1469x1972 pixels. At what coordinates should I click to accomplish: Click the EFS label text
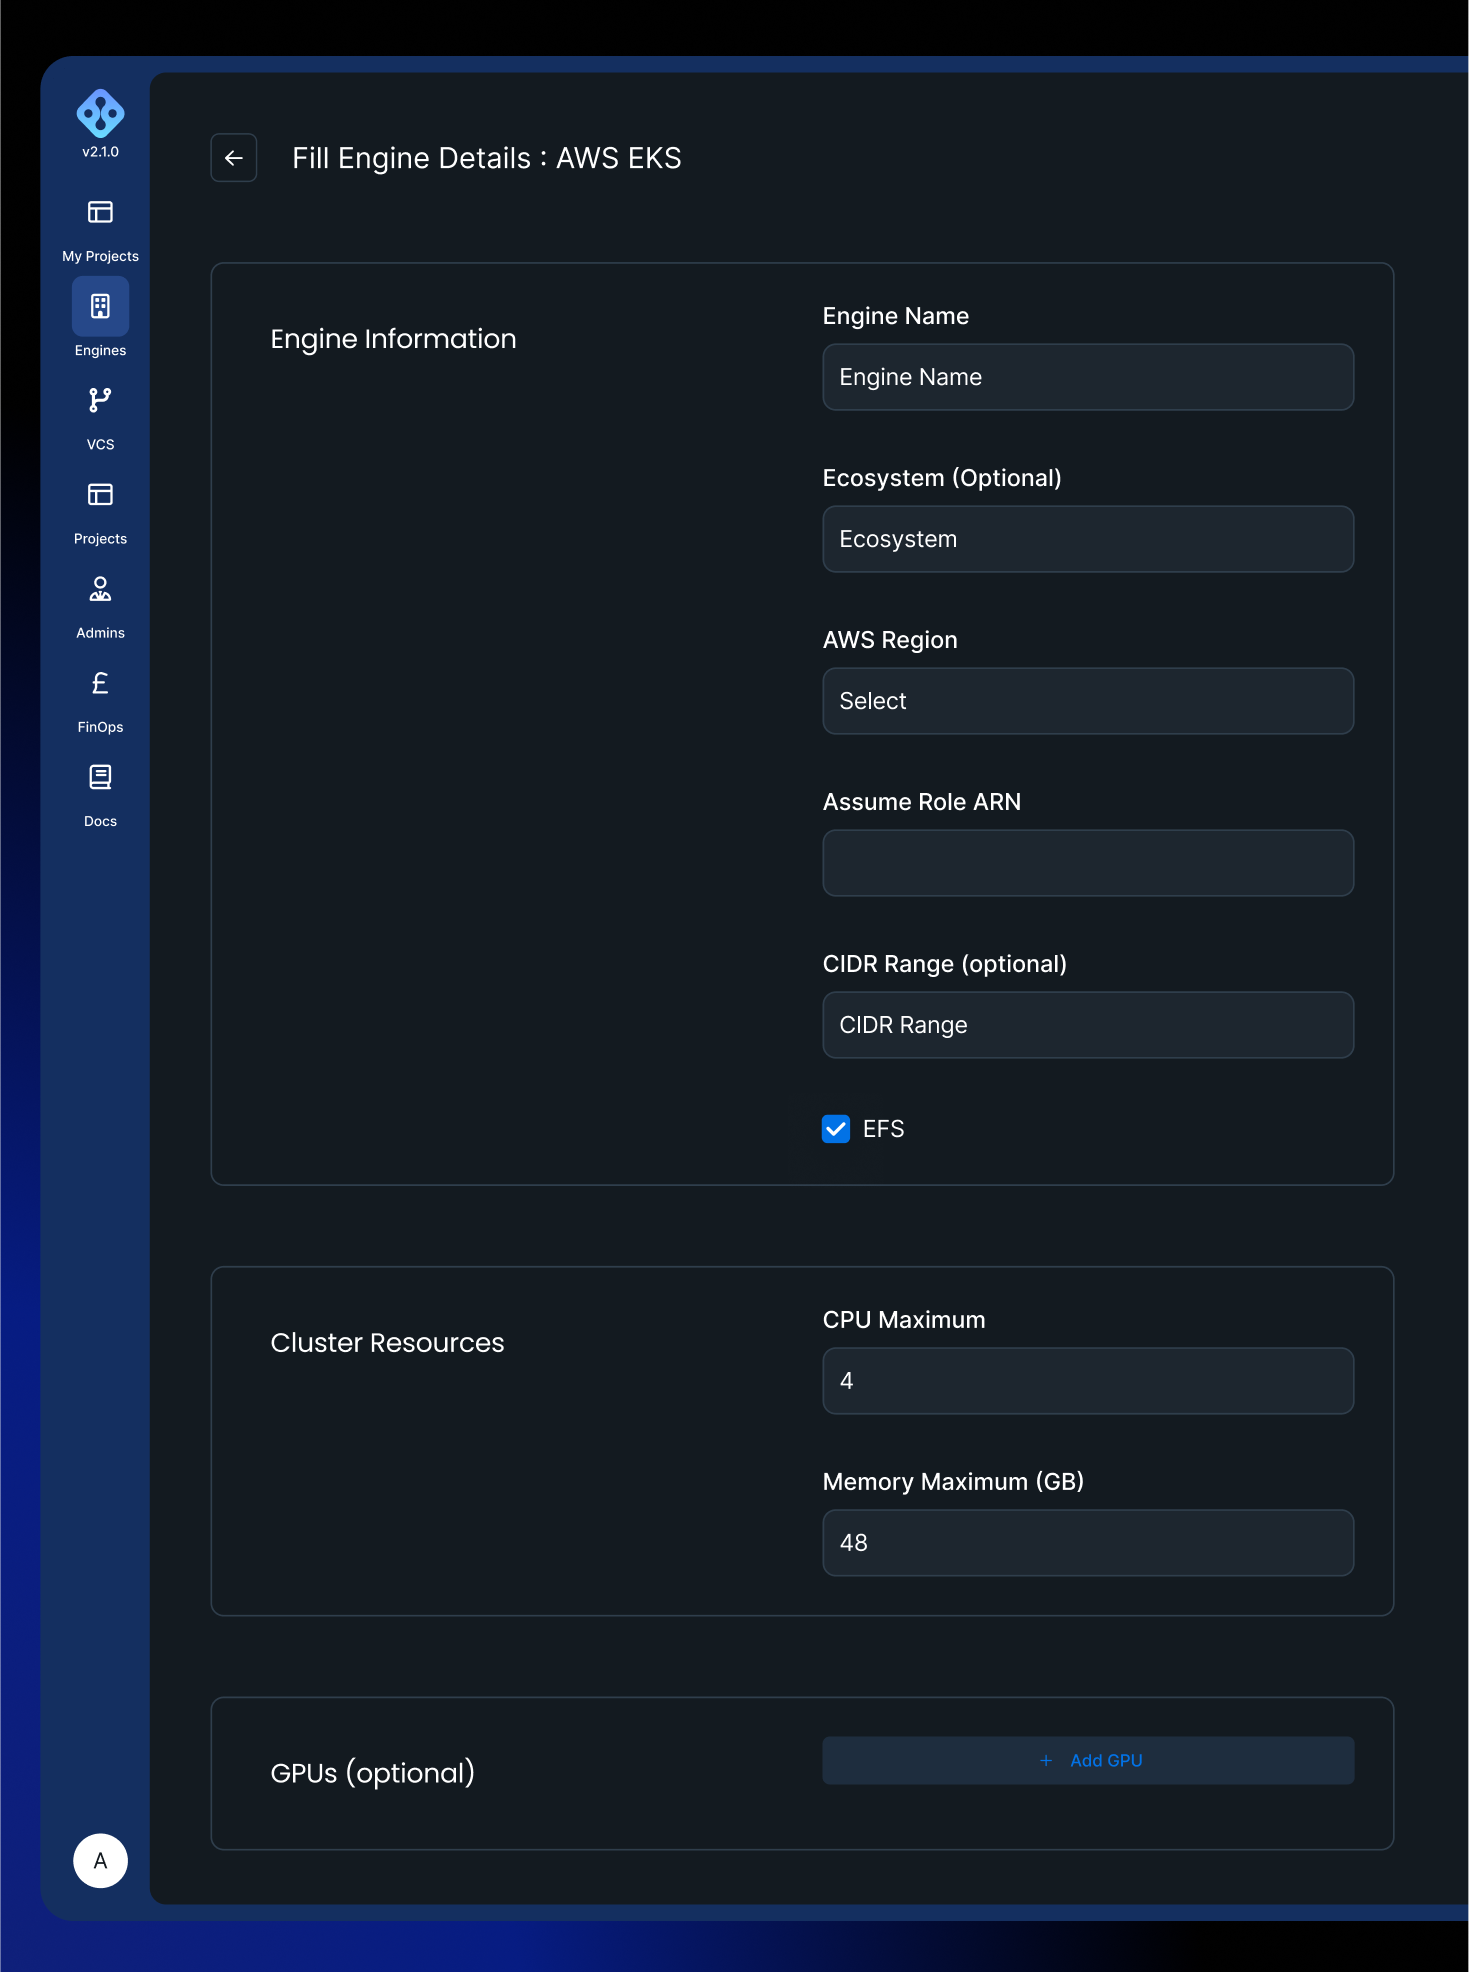coord(883,1129)
